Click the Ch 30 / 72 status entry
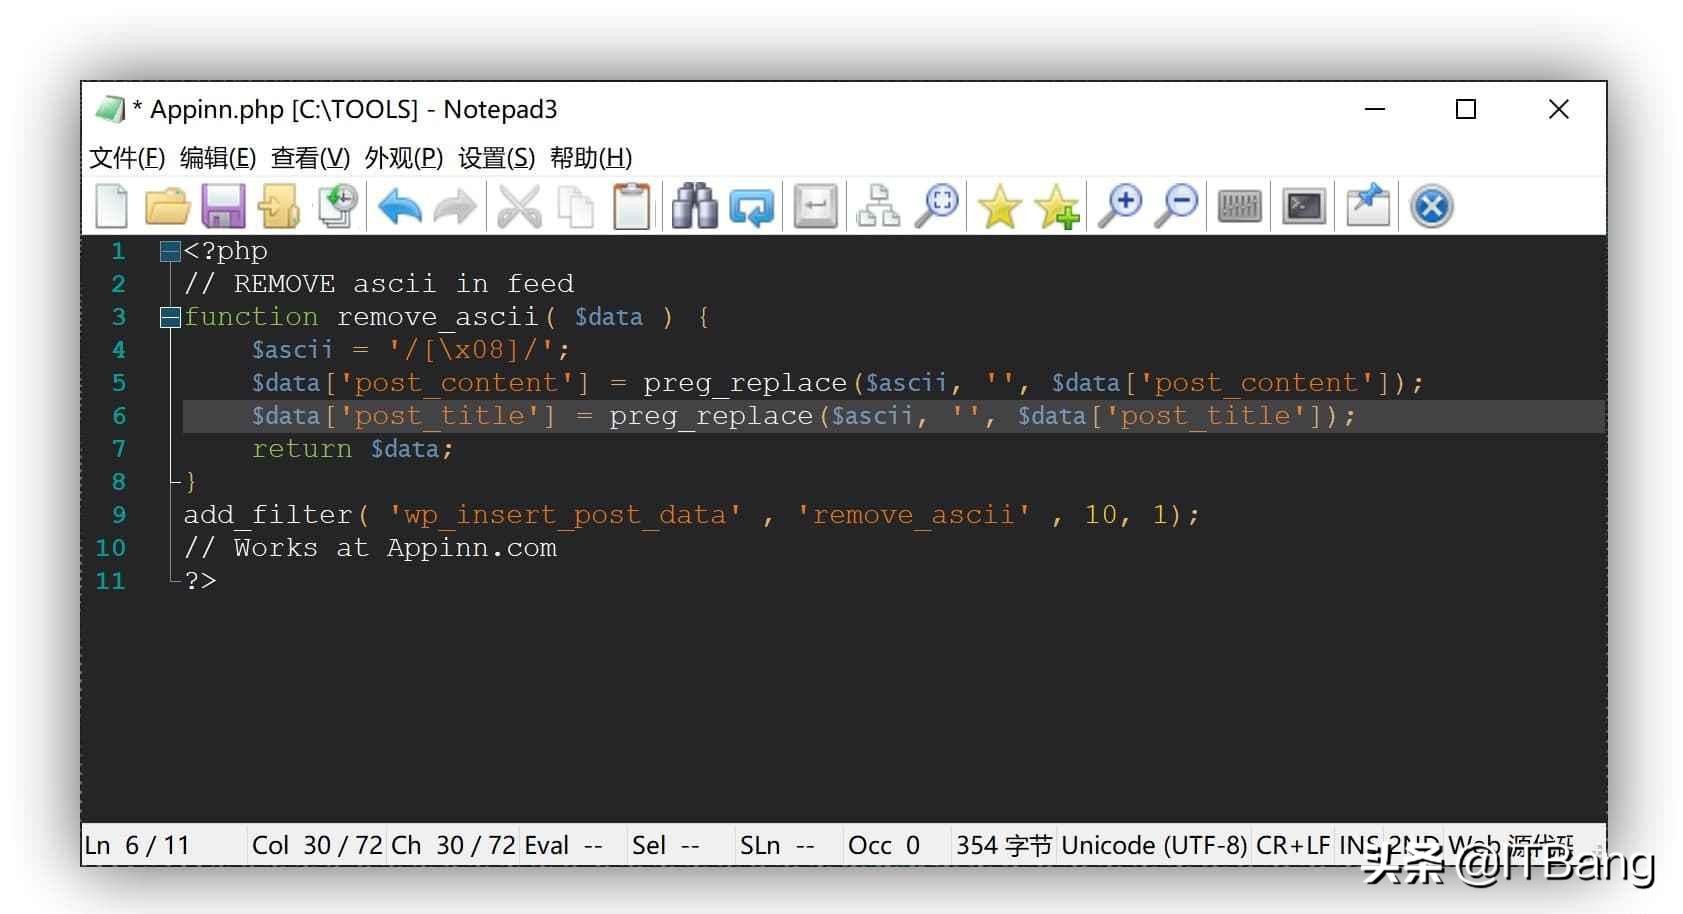This screenshot has width=1683, height=914. click(453, 845)
